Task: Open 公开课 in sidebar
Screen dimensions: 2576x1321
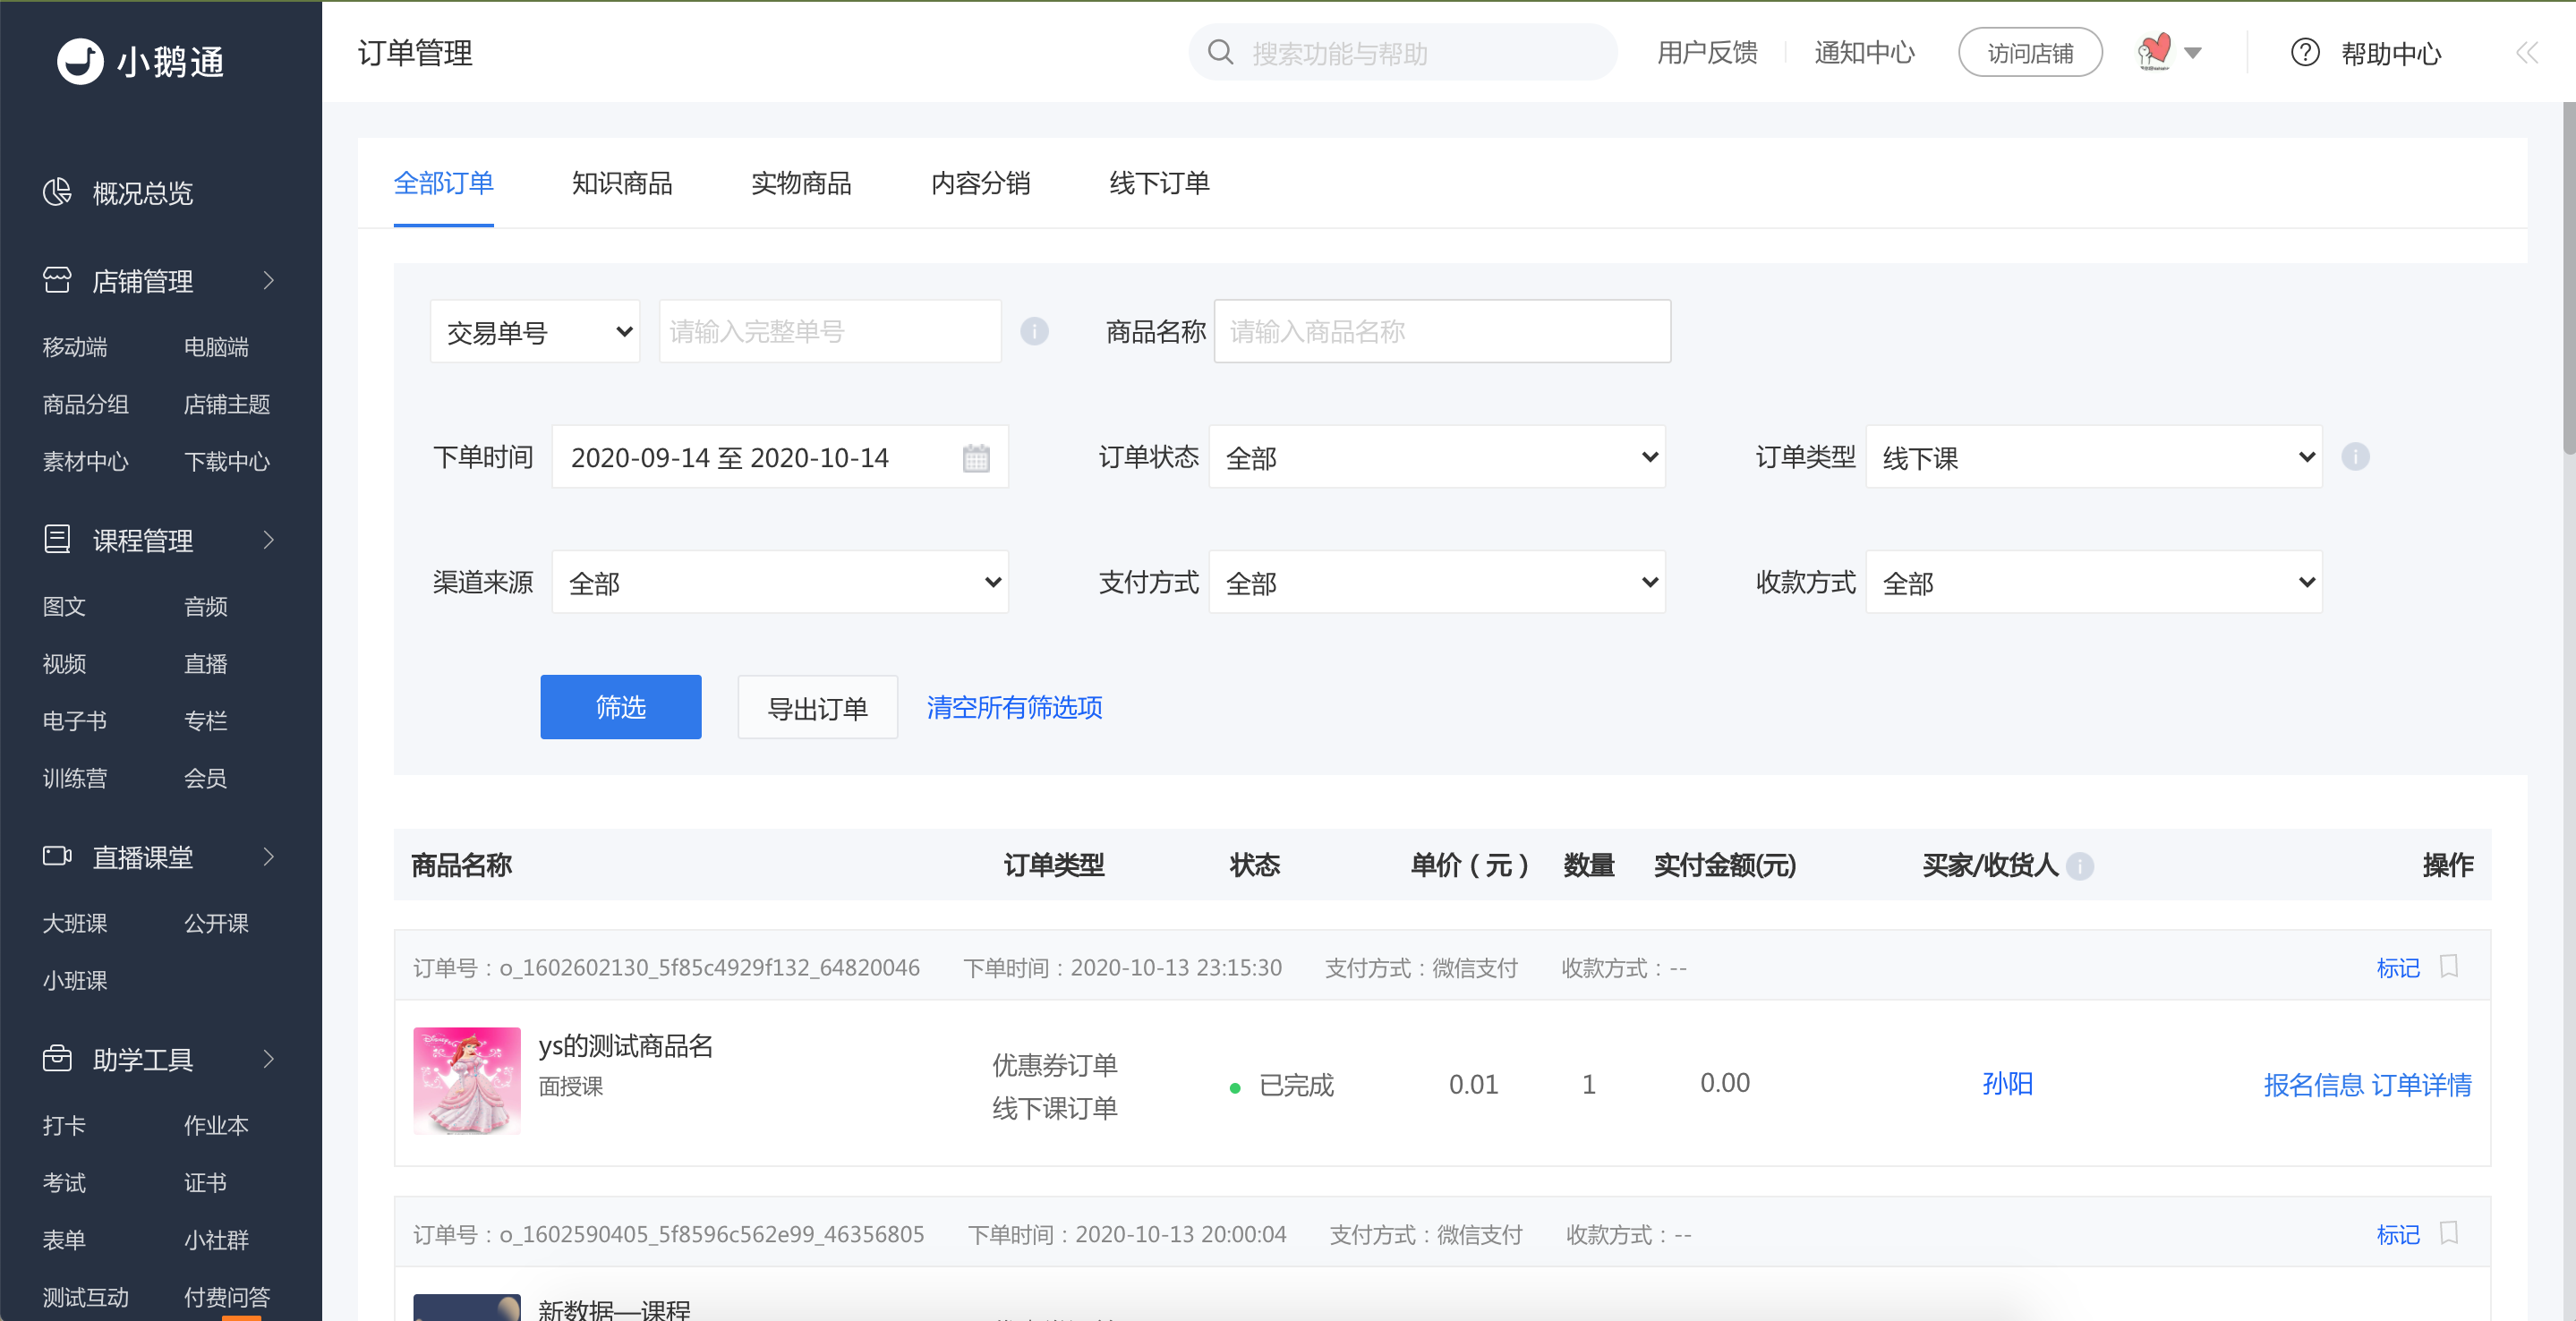Action: (216, 923)
